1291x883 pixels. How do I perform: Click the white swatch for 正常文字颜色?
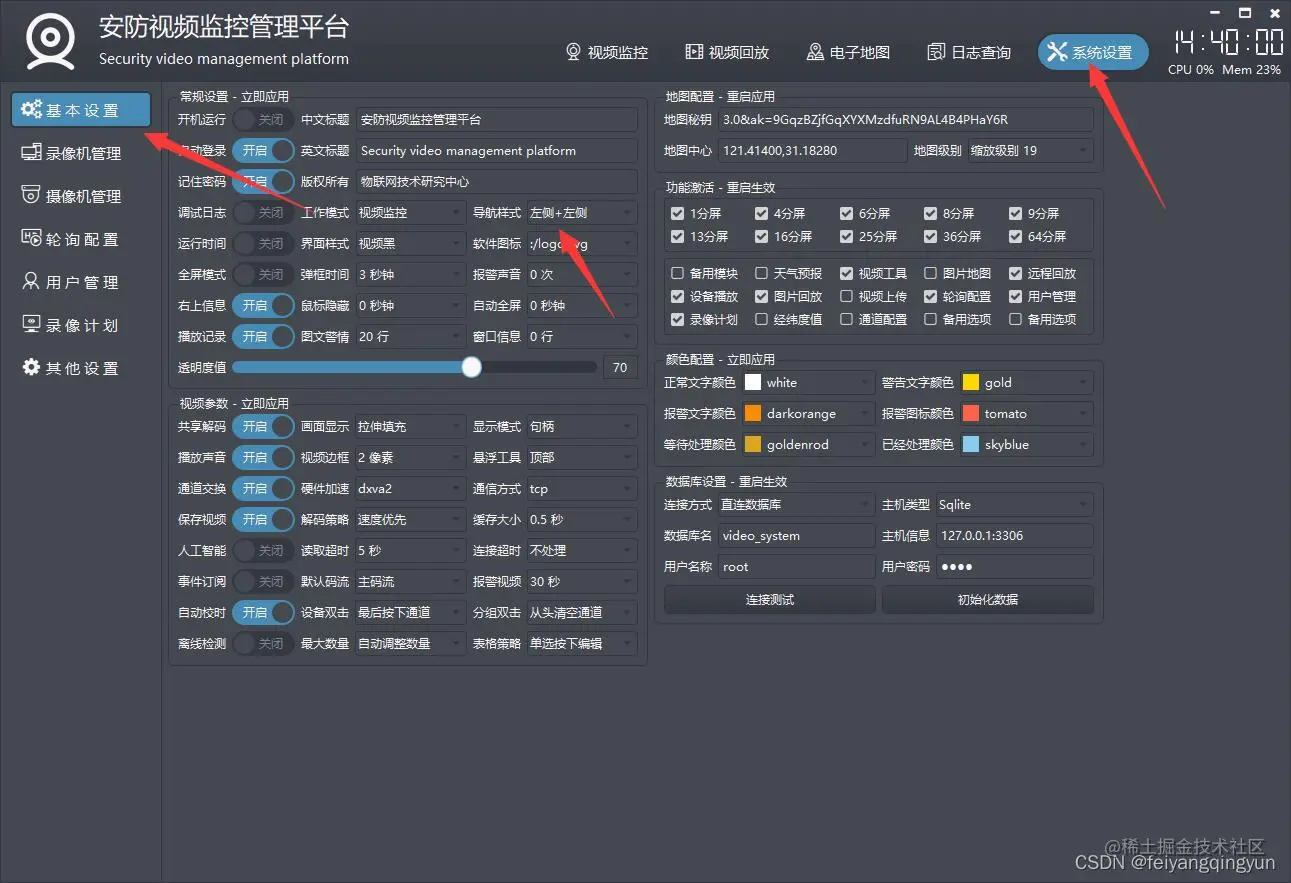[752, 382]
